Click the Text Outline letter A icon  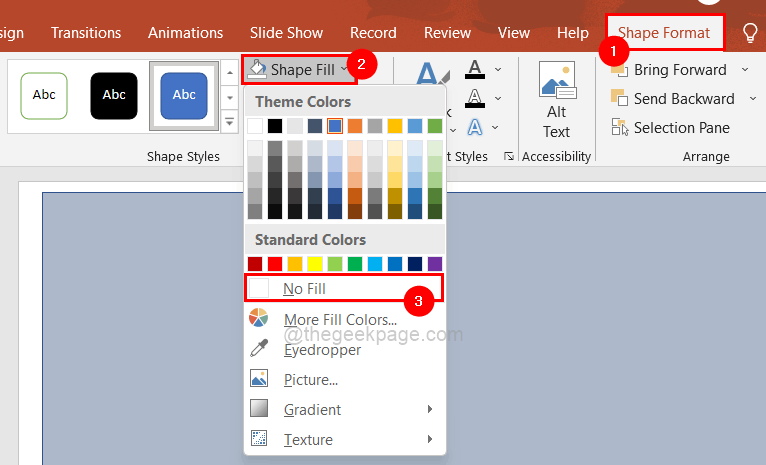point(475,98)
